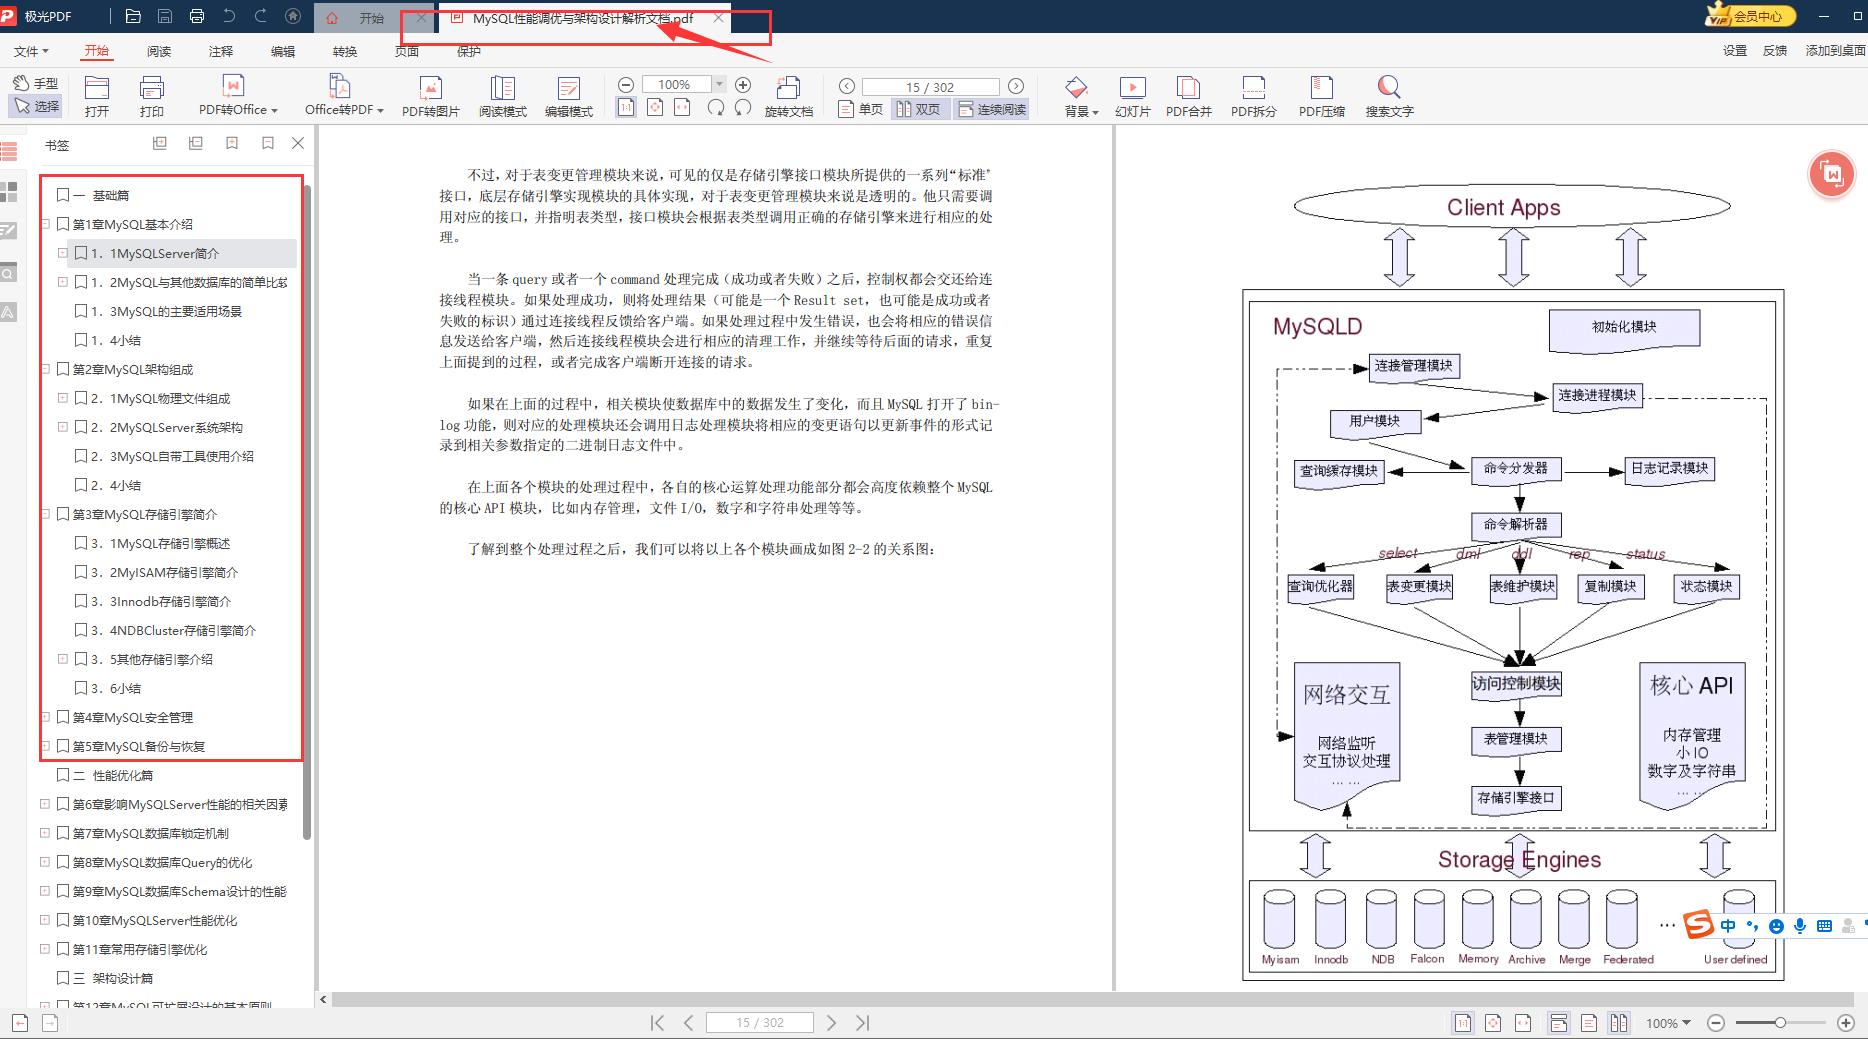1868x1039 pixels.
Task: Click the 设置 settings link
Action: point(1735,50)
